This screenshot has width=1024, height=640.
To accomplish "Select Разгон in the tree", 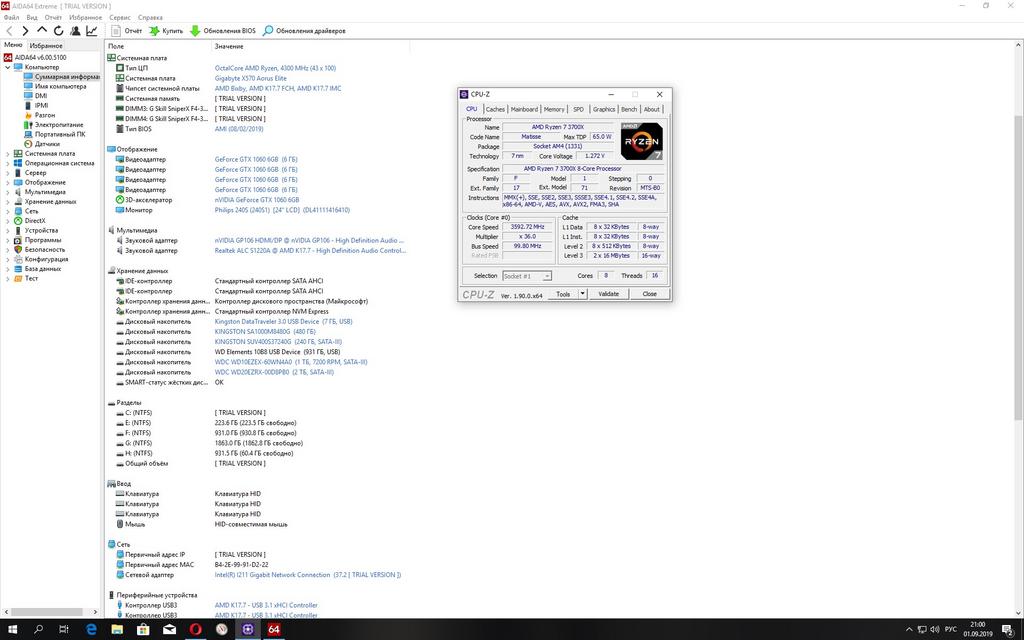I will (45, 115).
